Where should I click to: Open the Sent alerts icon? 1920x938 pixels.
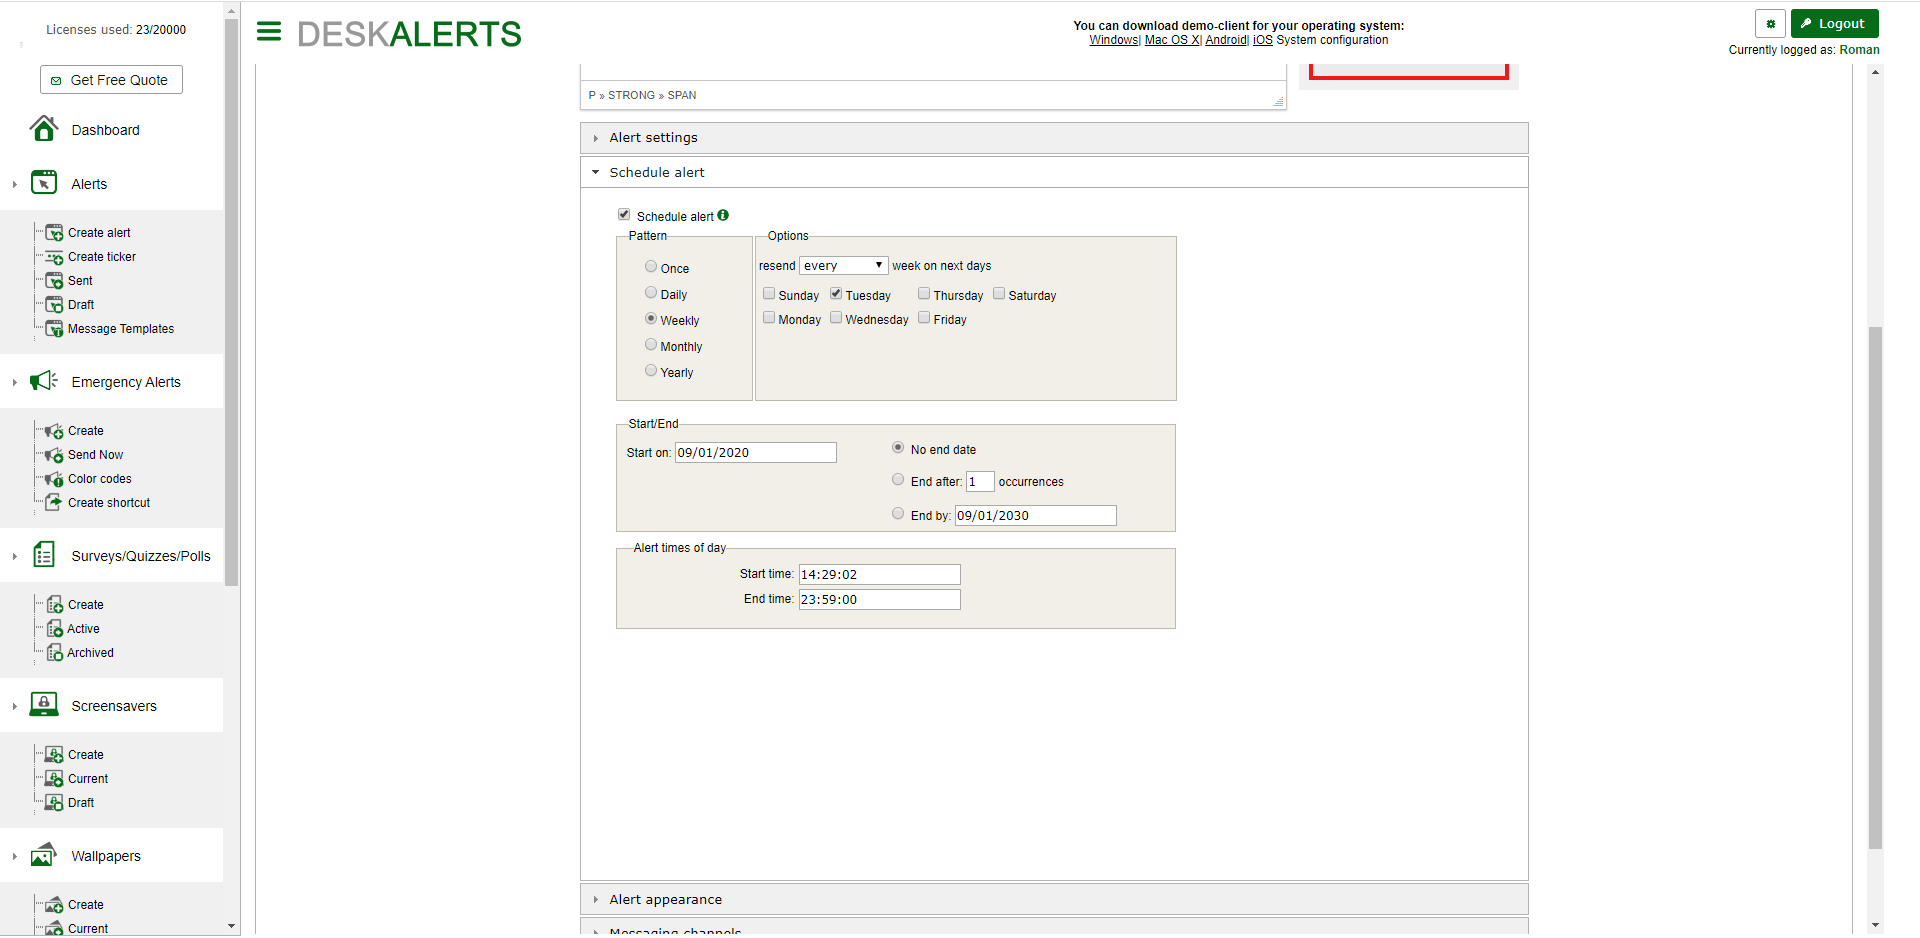tap(53, 280)
